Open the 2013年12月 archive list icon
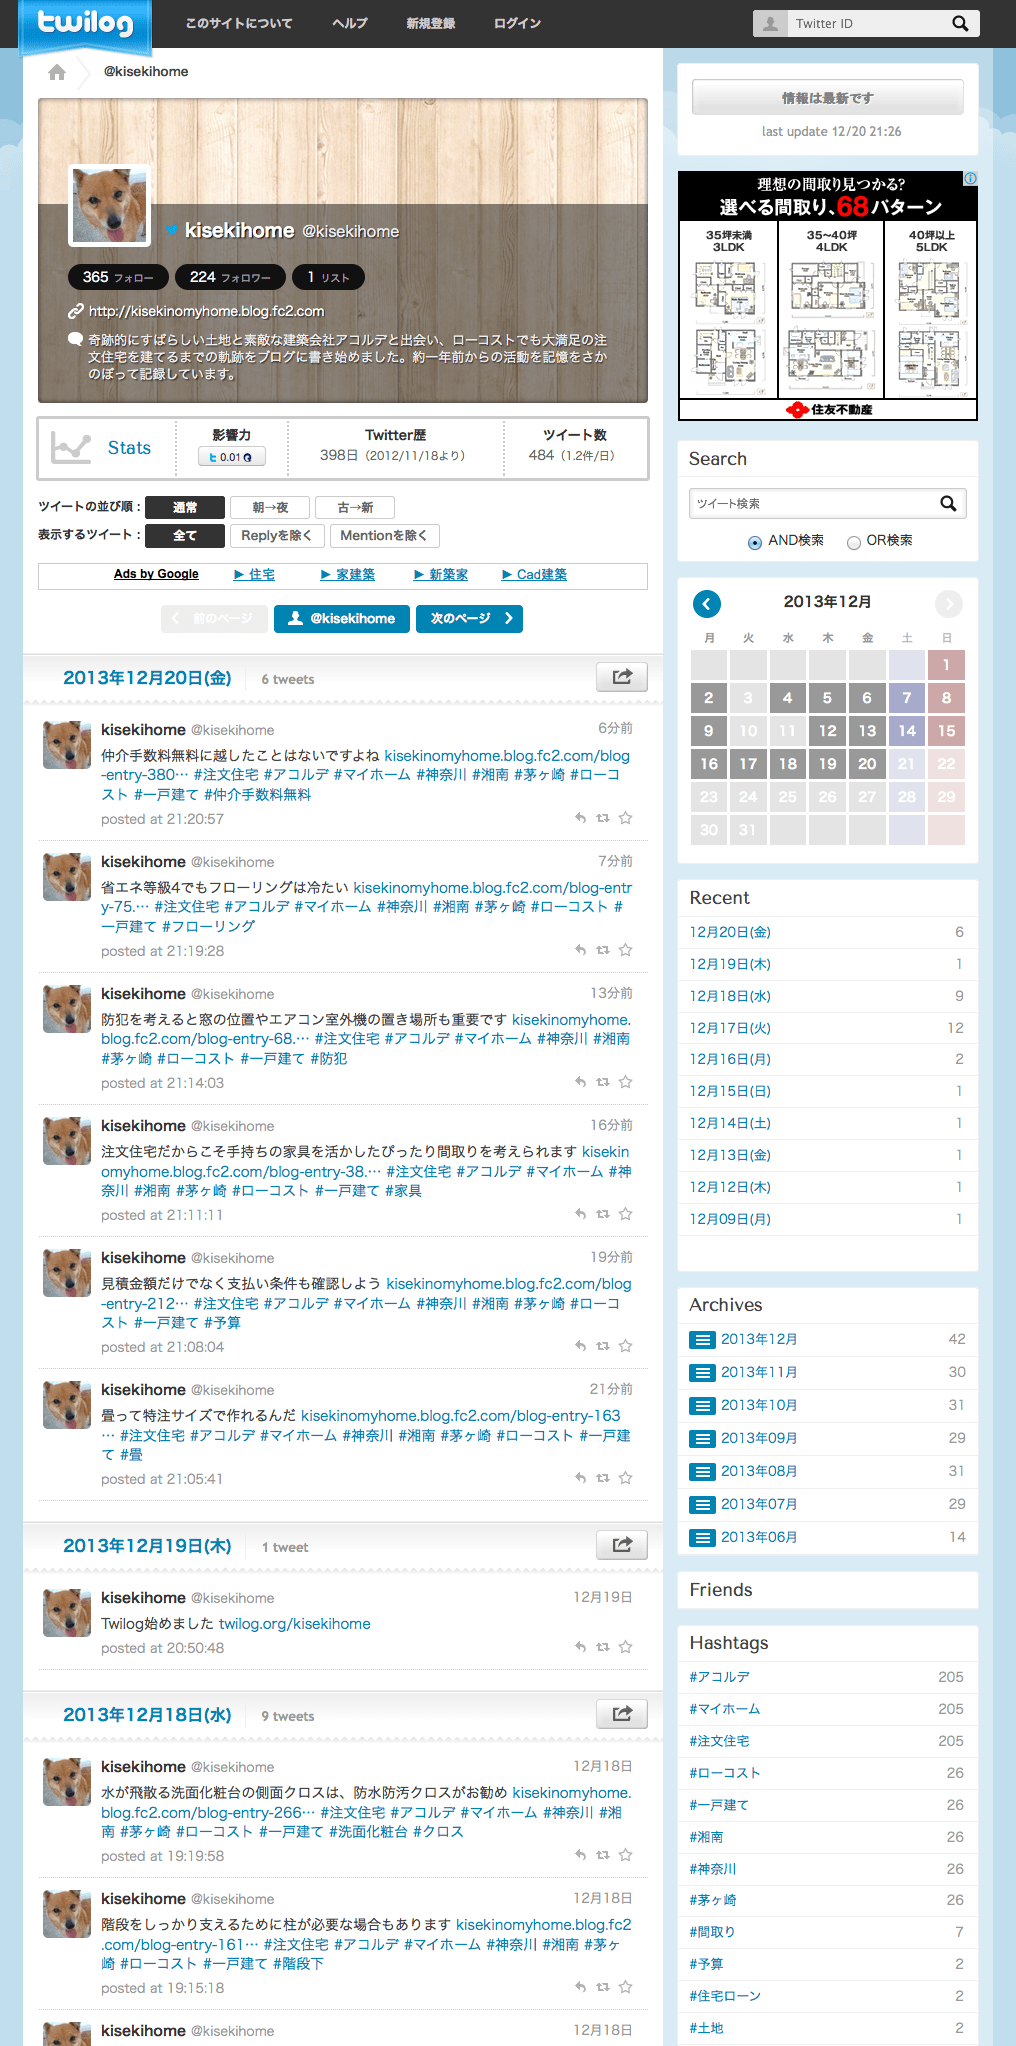The image size is (1016, 2046). [x=703, y=1340]
